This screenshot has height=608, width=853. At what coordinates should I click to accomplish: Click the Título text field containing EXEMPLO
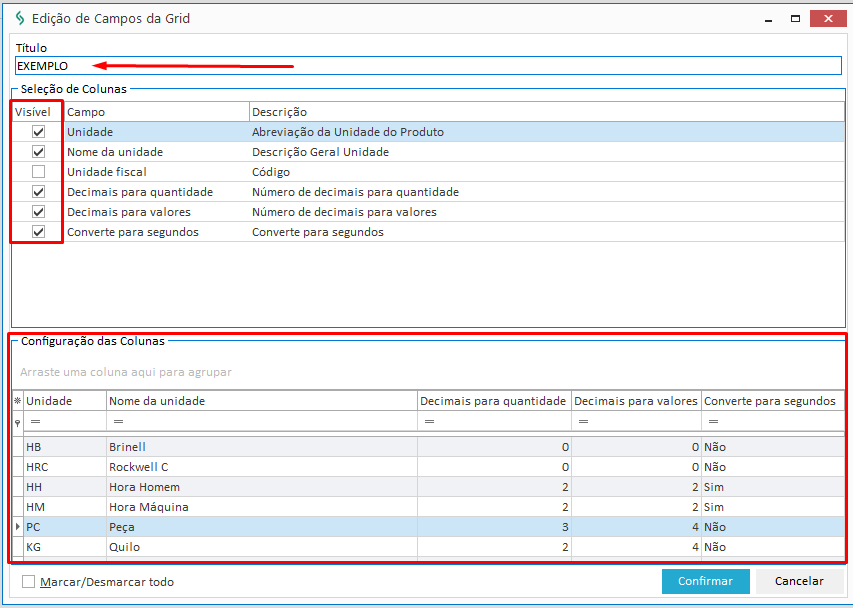point(428,66)
